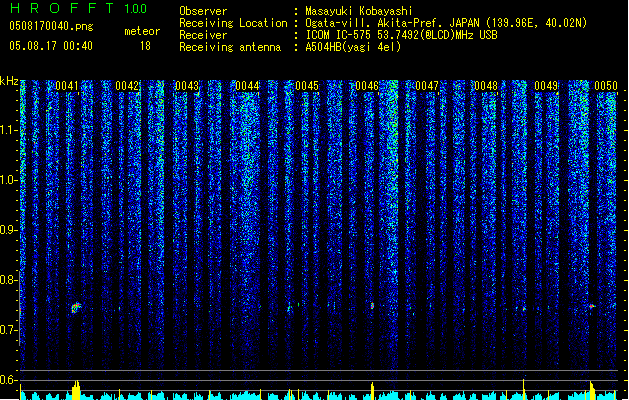Click the 0044 time marker
The image size is (629, 400).
coord(247,86)
